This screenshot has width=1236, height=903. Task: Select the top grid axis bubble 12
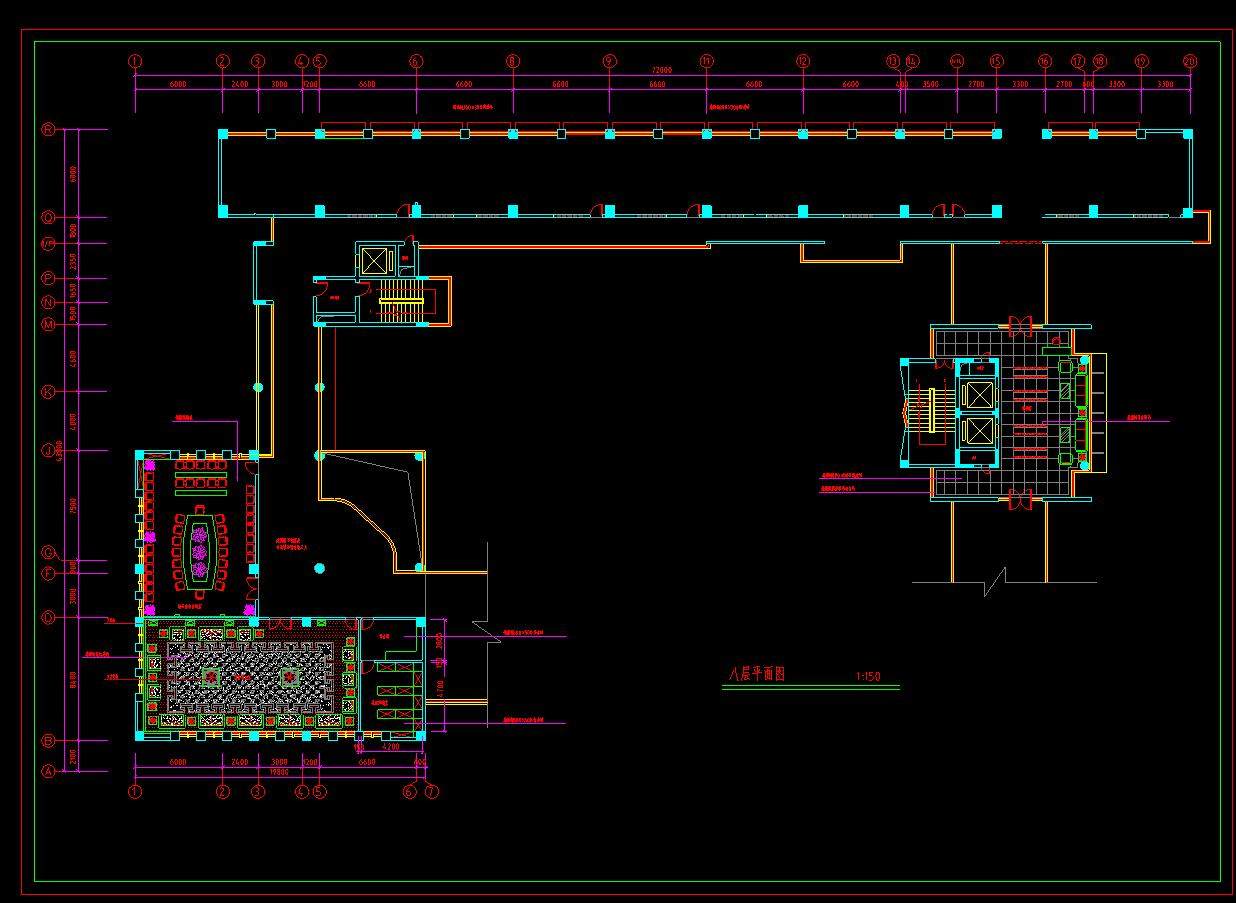[802, 61]
